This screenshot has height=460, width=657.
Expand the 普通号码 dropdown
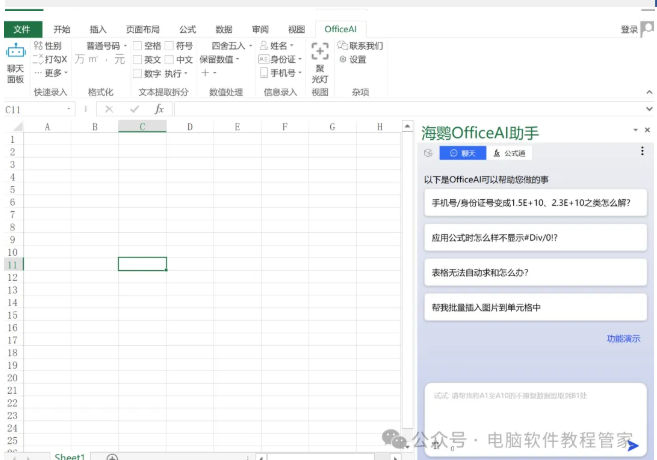tap(125, 46)
